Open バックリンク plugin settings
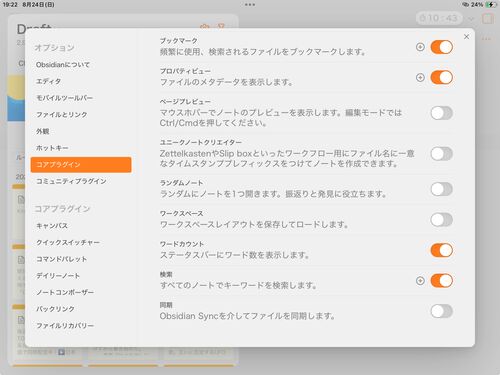 tap(81, 309)
